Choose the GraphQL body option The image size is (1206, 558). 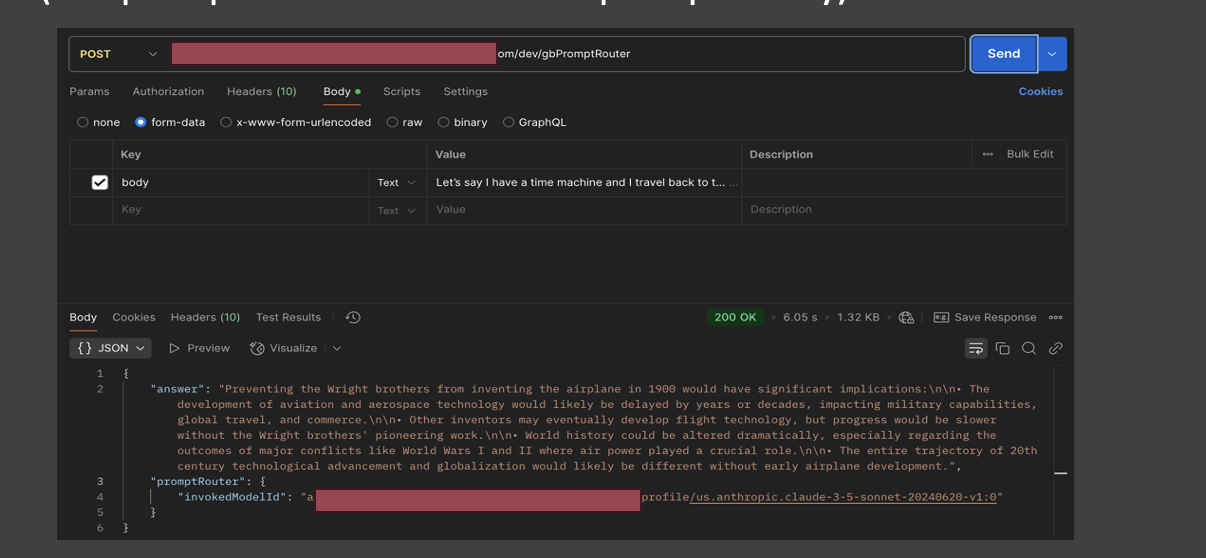(x=534, y=122)
